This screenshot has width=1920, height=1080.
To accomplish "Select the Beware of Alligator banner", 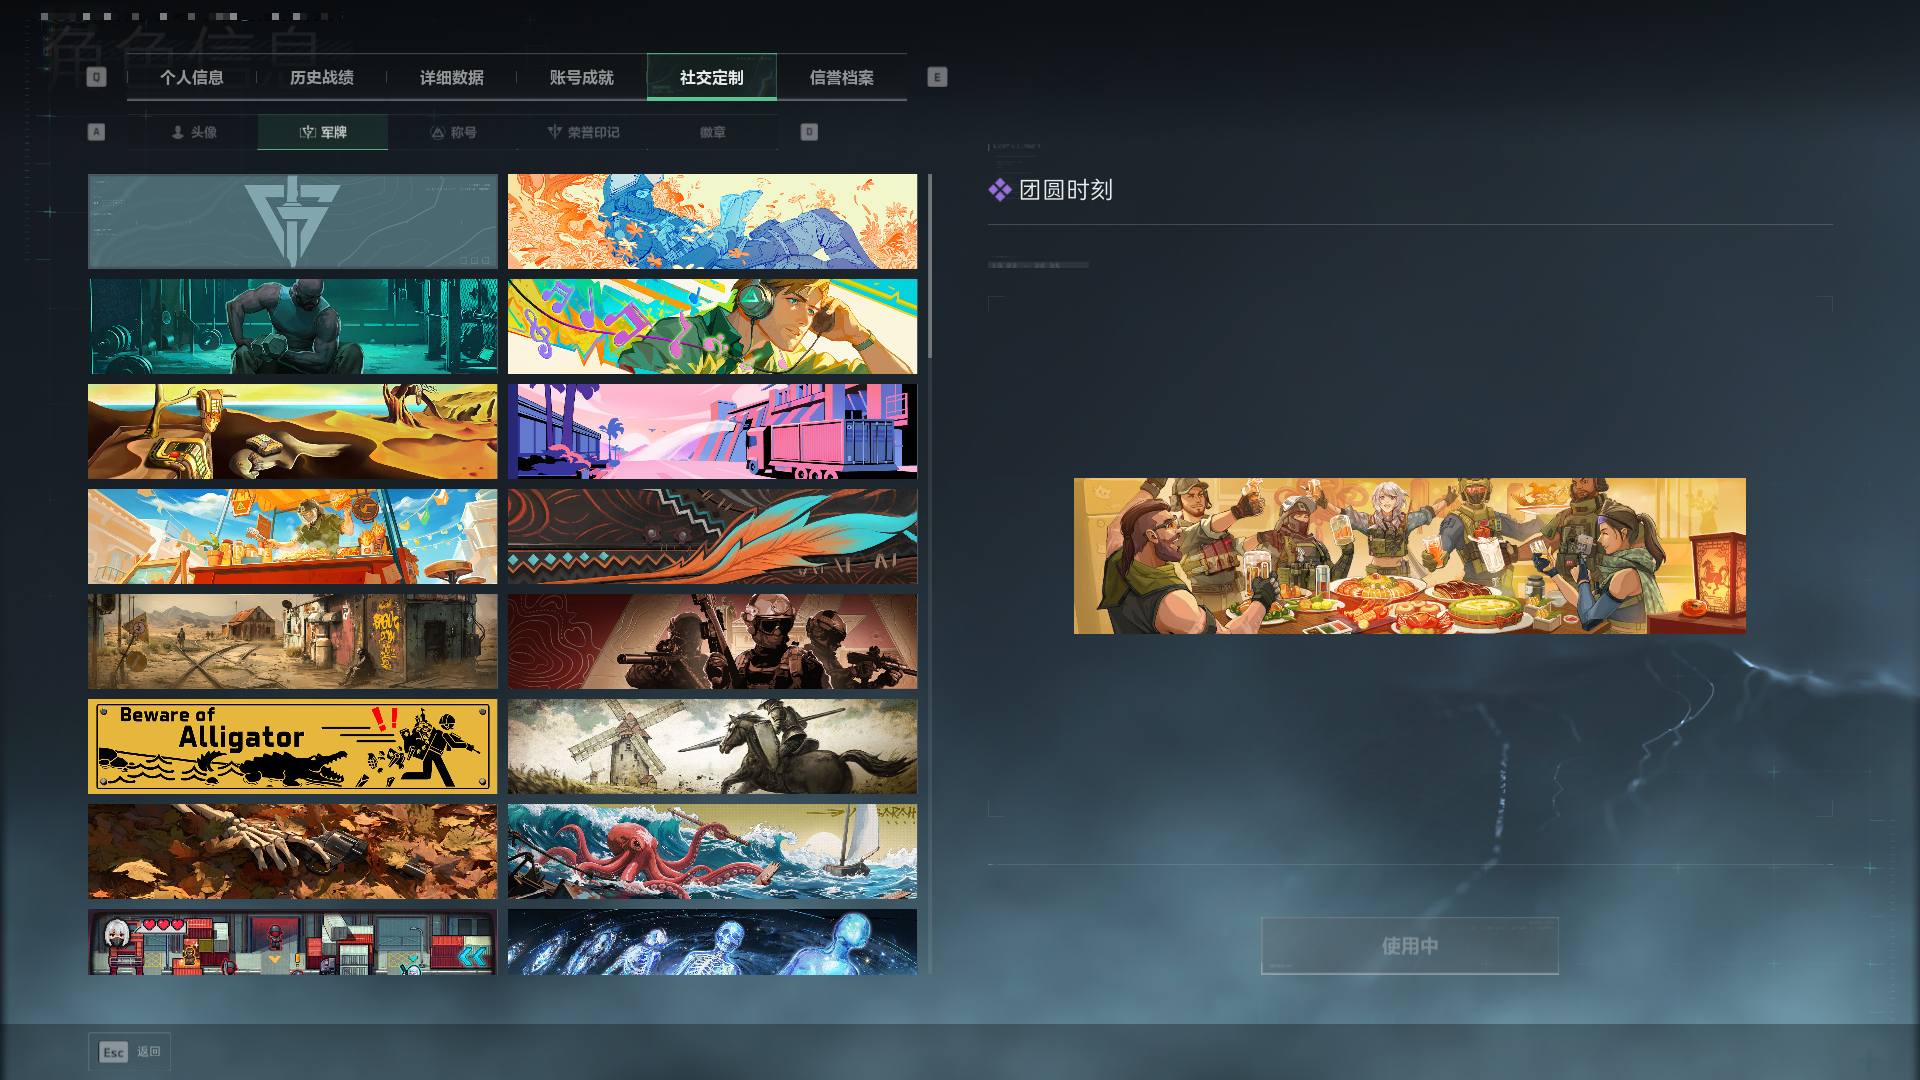I will 292,746.
